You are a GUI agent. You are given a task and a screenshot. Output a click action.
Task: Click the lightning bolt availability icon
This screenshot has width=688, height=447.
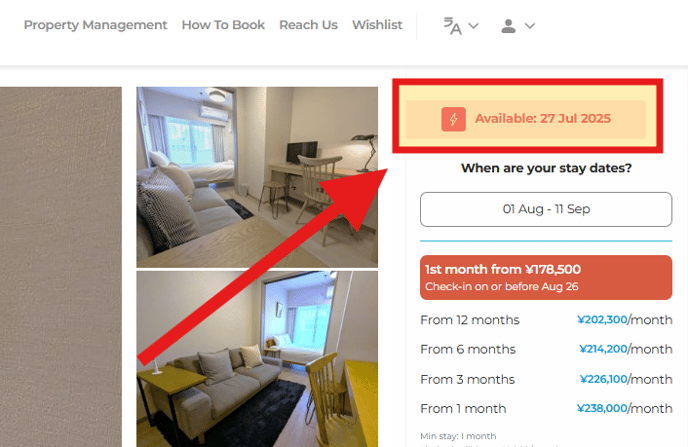[453, 119]
